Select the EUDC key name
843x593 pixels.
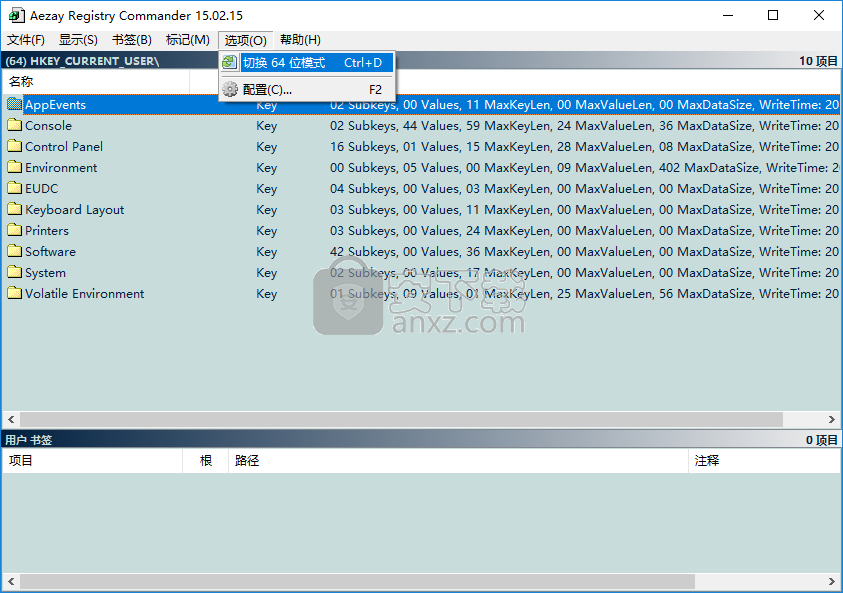pos(41,188)
